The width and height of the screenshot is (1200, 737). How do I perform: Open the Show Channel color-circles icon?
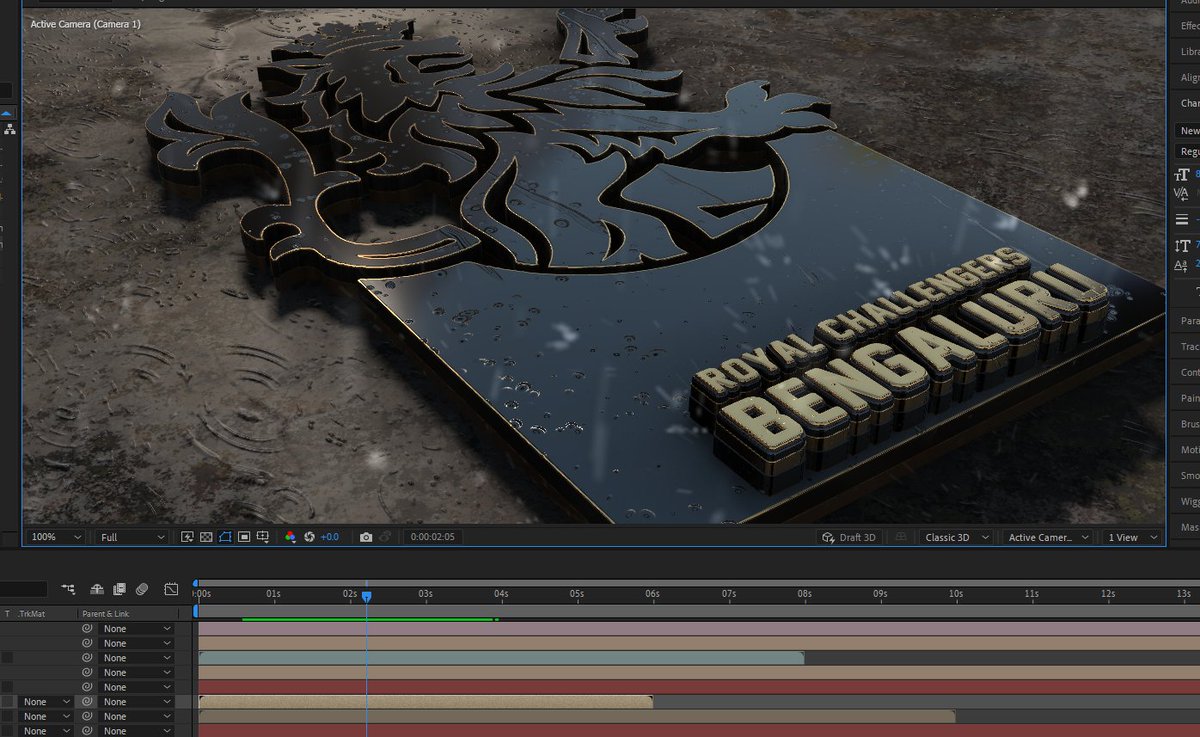[291, 537]
